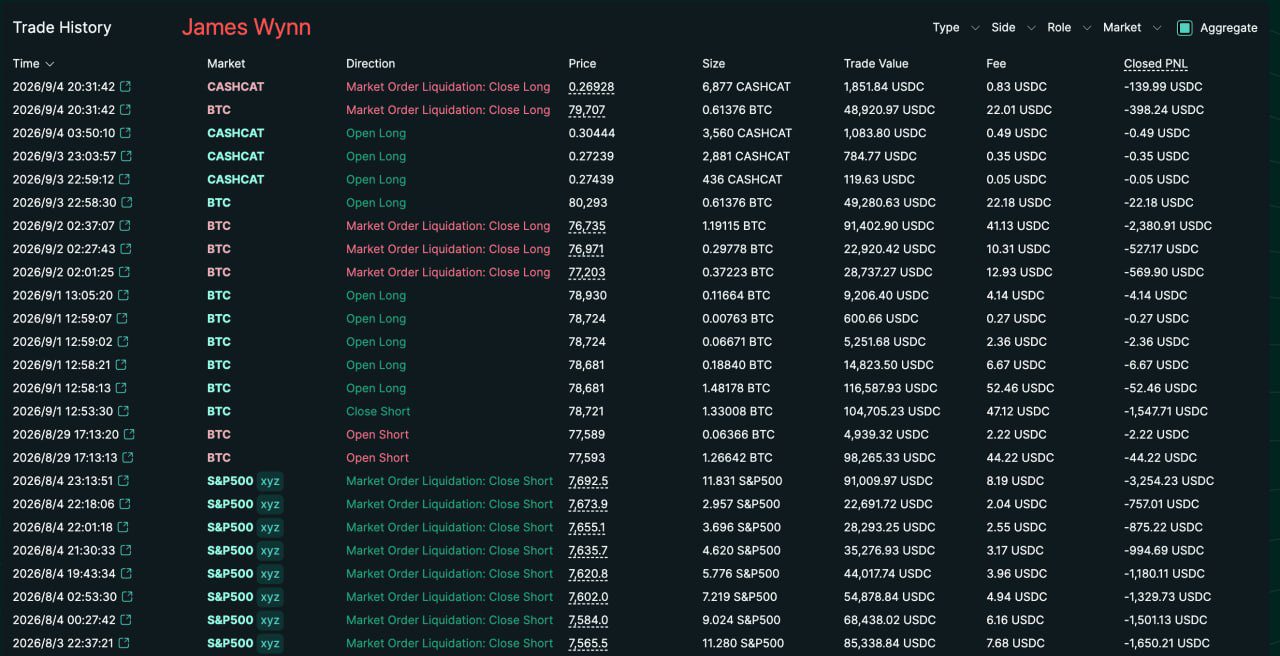Image resolution: width=1280 pixels, height=656 pixels.
Task: Click the 79,707 BTC liquidation price
Action: coord(587,110)
